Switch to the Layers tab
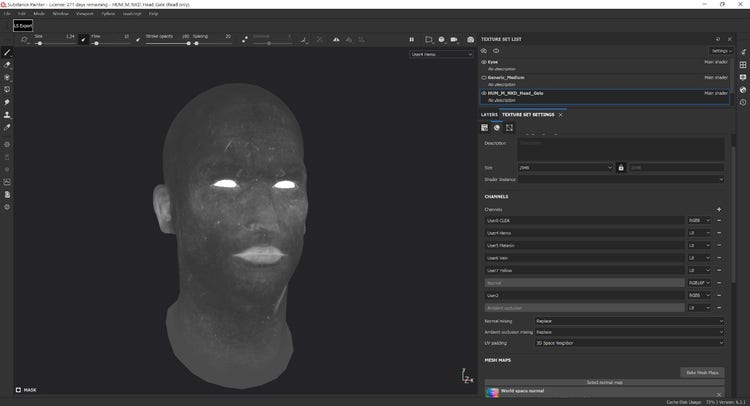This screenshot has height=406, width=750. point(489,115)
